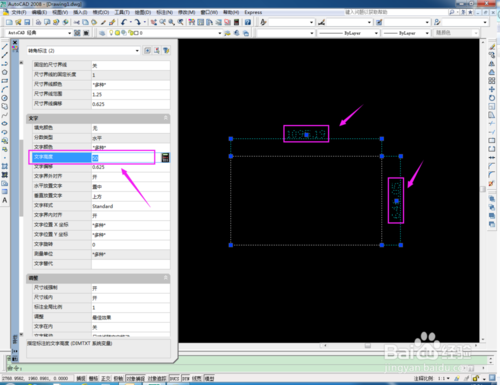Screen dimensions: 500x385
Task: Toggle Object Snap Tracking (对象追踪) in status bar
Action: pyautogui.click(x=157, y=378)
